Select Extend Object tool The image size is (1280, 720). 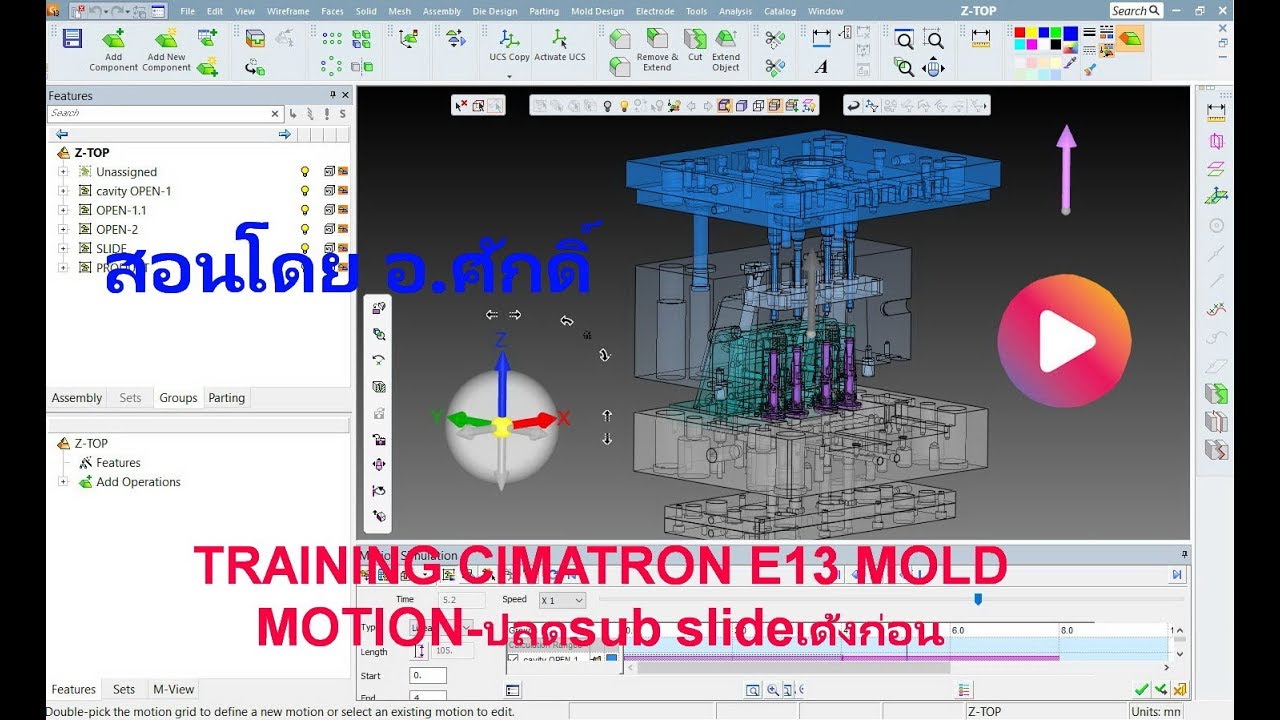click(x=726, y=50)
